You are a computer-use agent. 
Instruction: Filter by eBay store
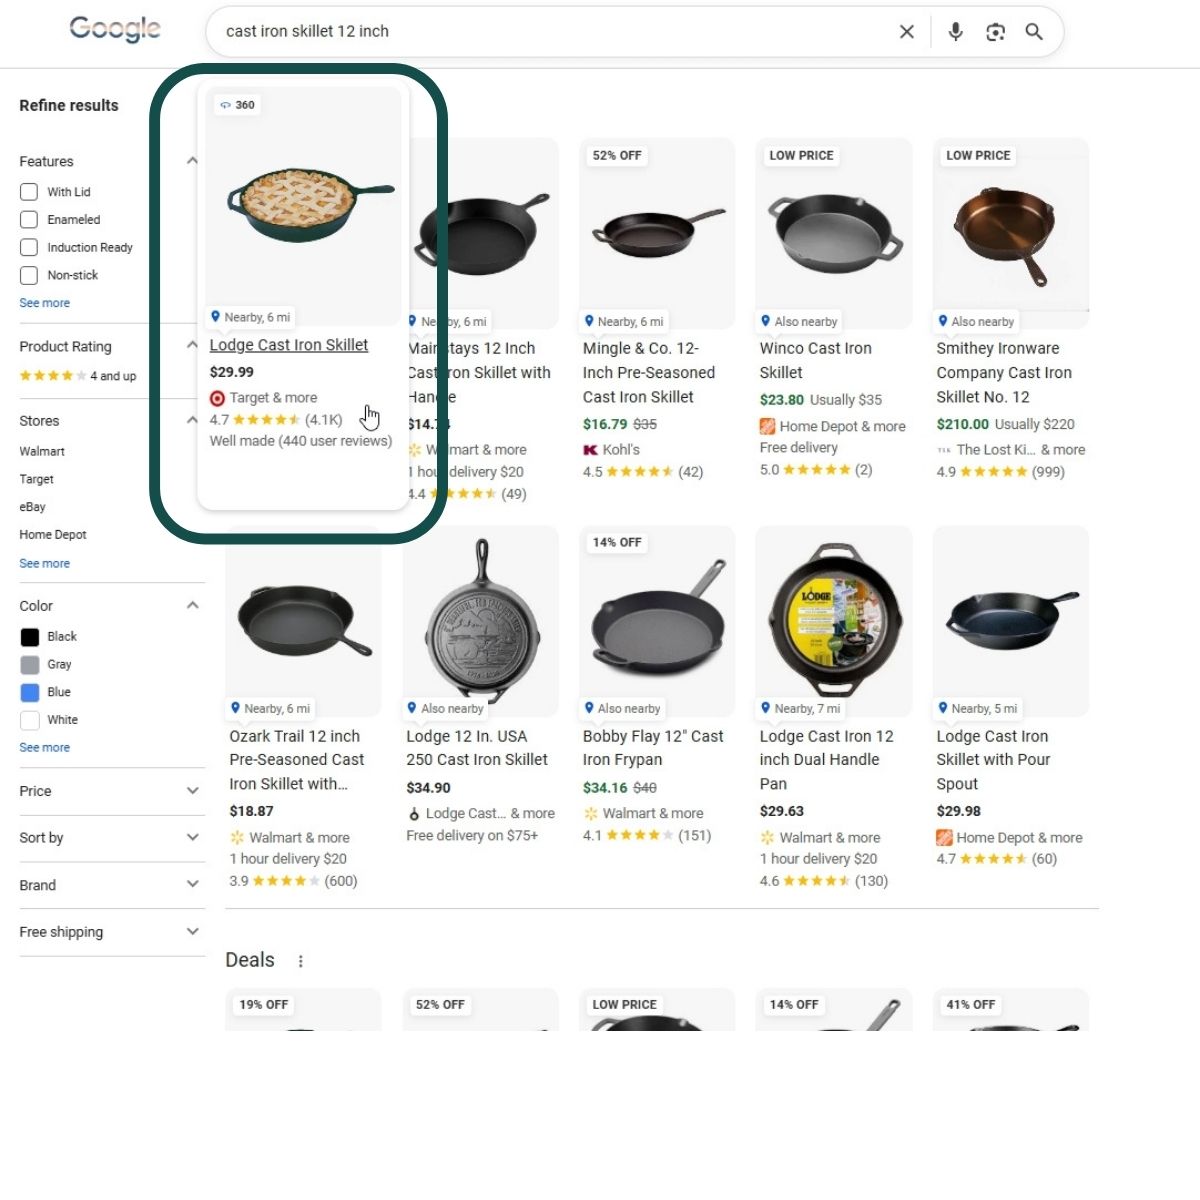click(x=33, y=507)
